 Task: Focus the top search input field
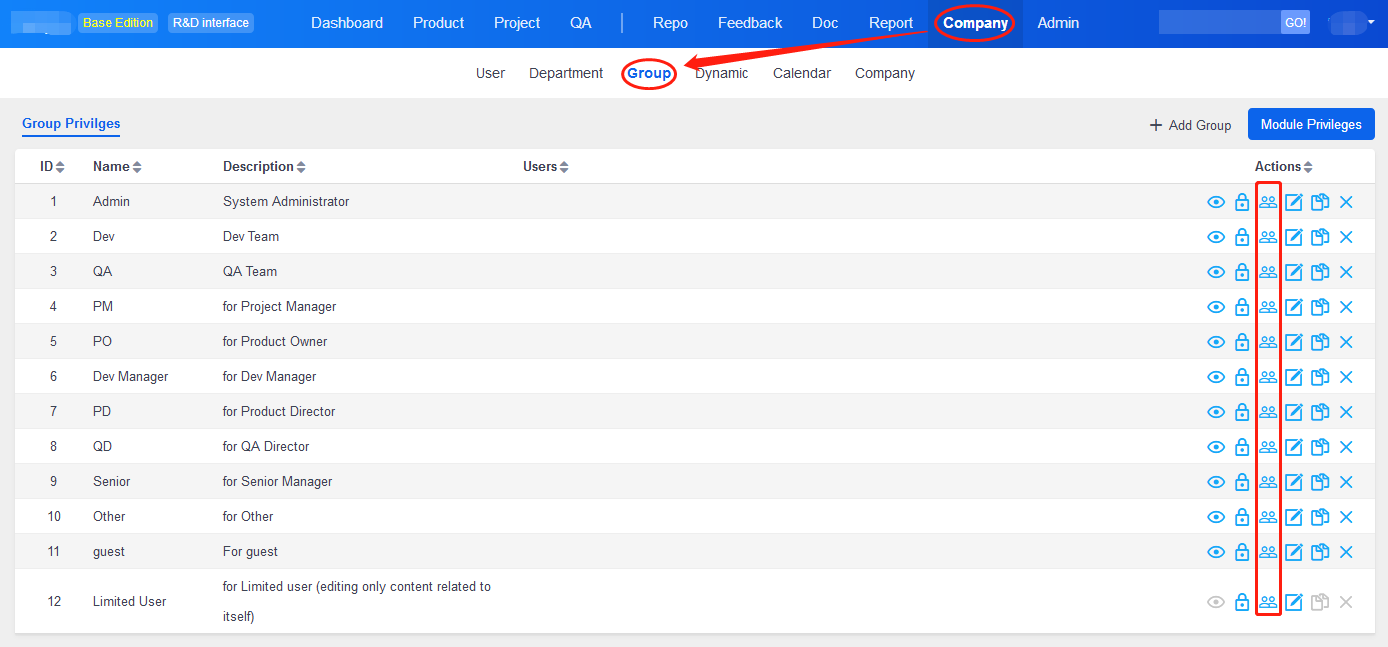coord(1218,22)
